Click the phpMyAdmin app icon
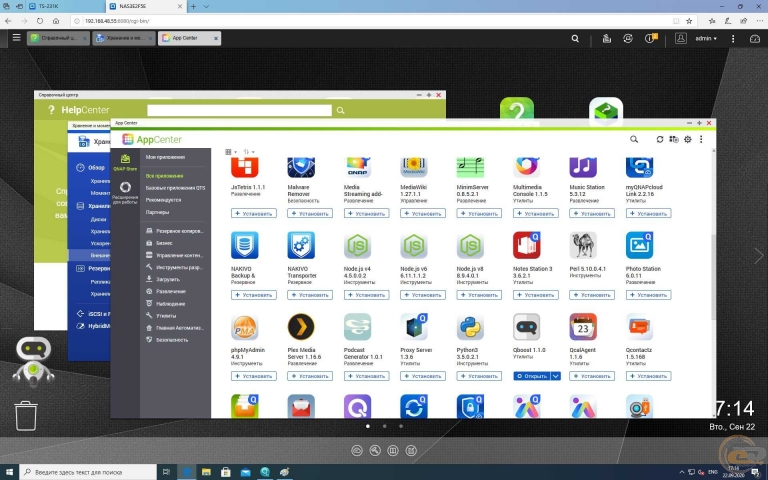768x480 pixels. [244, 327]
